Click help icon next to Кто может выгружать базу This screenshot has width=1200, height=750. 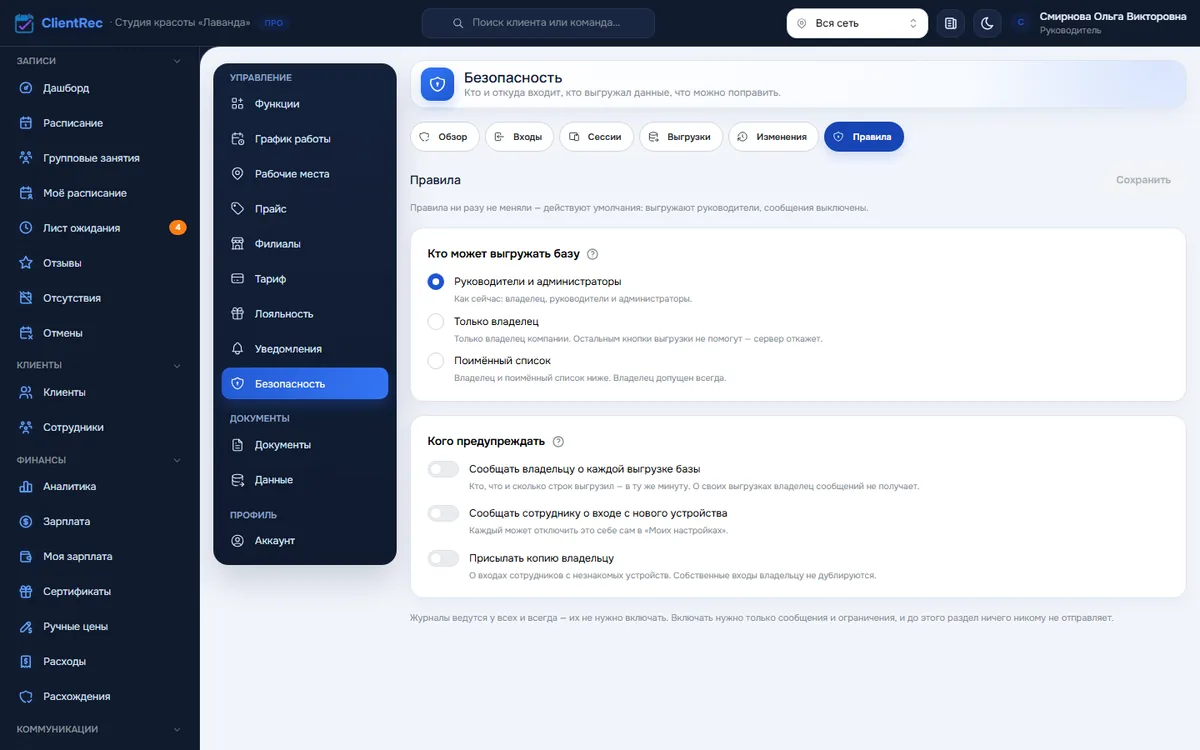click(593, 254)
